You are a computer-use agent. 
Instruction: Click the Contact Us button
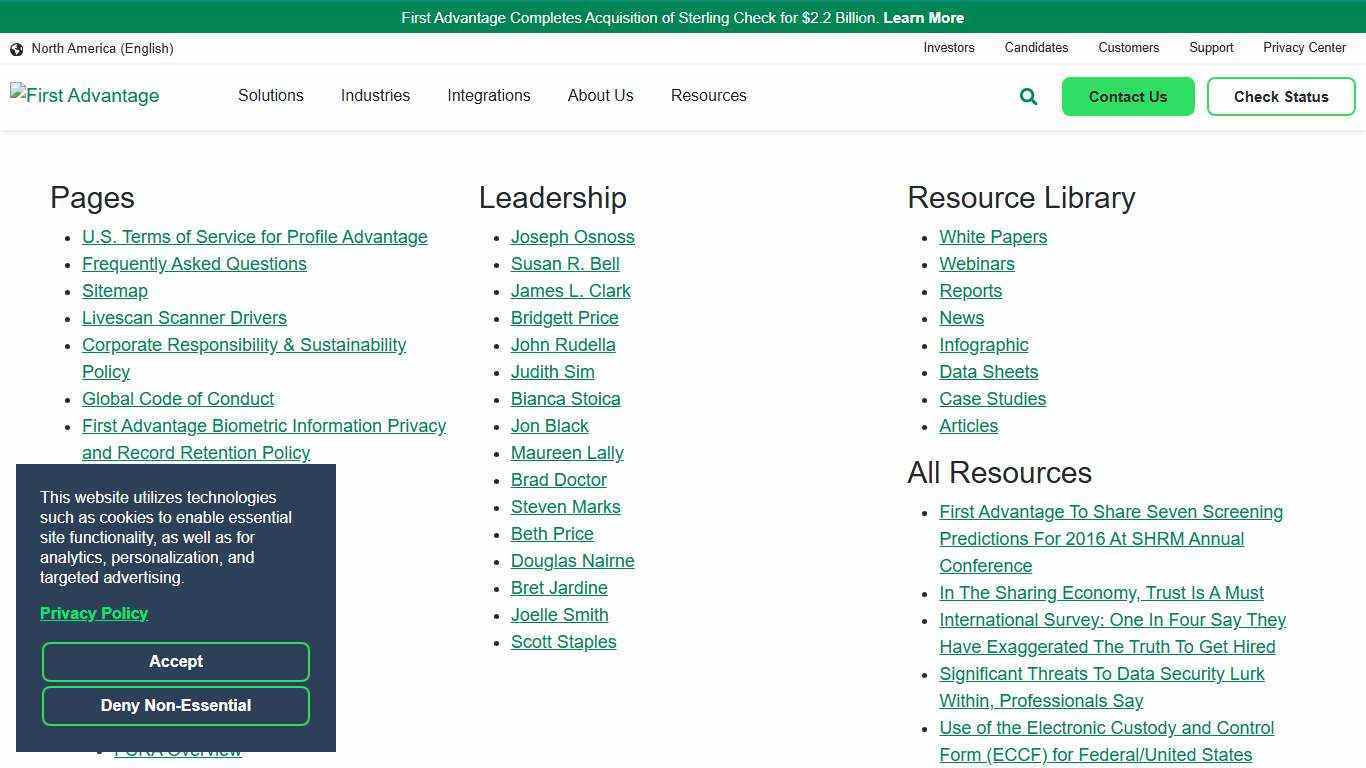[x=1128, y=96]
